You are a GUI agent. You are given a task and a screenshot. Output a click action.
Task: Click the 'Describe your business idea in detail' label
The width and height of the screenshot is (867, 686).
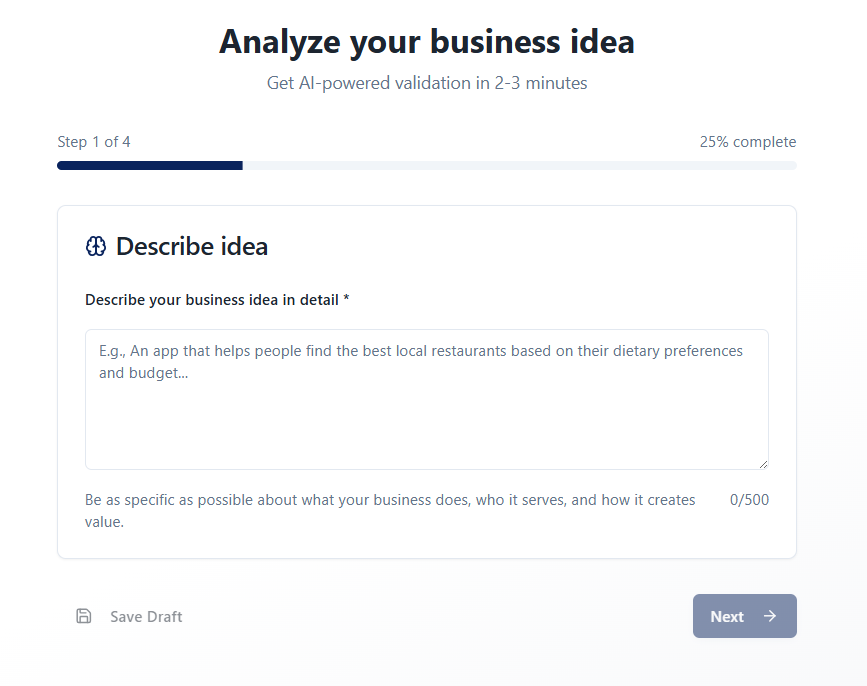point(212,300)
